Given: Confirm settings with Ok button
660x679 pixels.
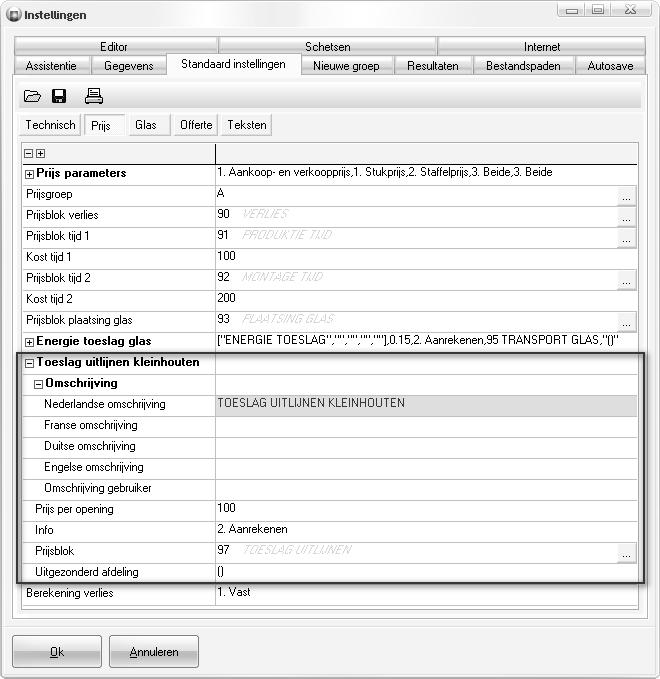Looking at the screenshot, I should [57, 651].
